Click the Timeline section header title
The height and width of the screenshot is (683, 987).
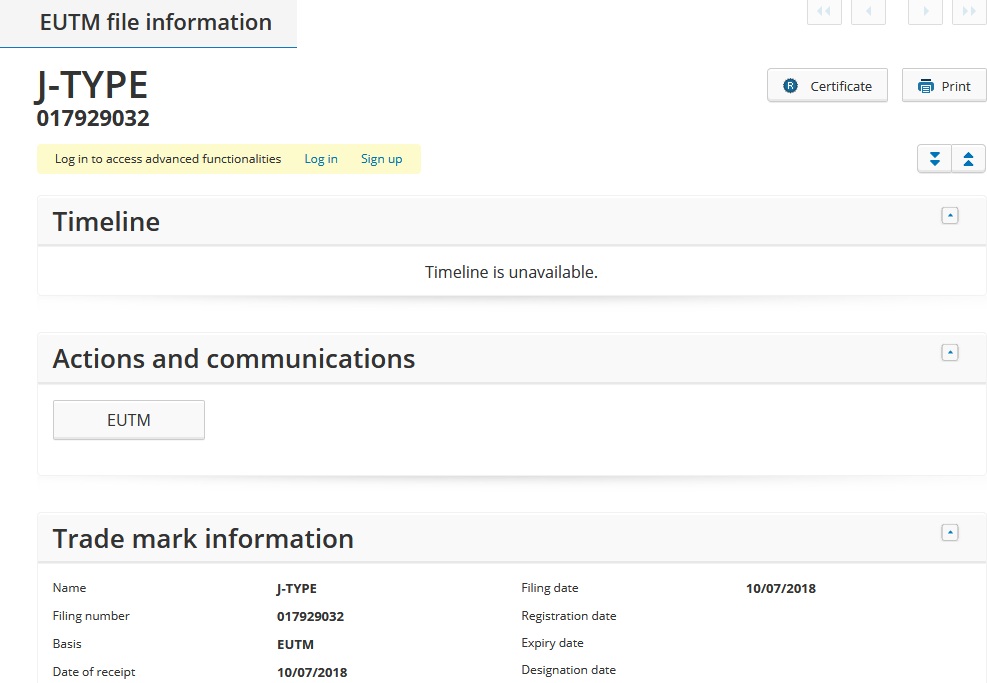point(106,222)
